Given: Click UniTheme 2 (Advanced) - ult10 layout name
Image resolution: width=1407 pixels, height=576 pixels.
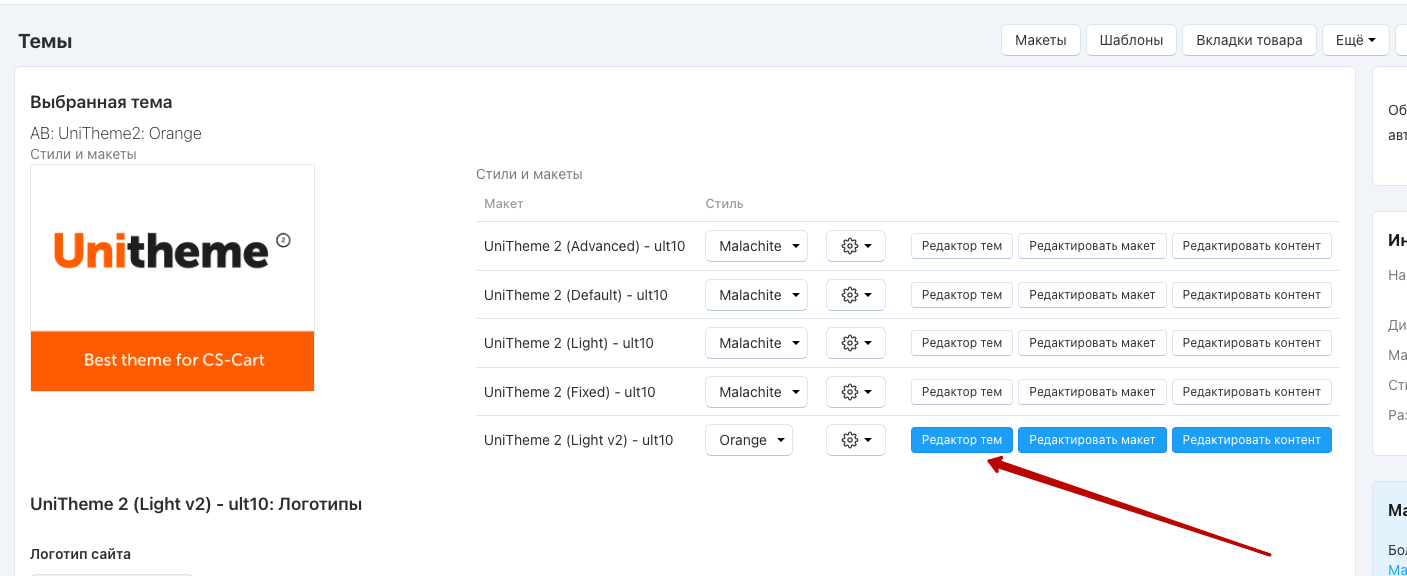Looking at the screenshot, I should pos(584,246).
